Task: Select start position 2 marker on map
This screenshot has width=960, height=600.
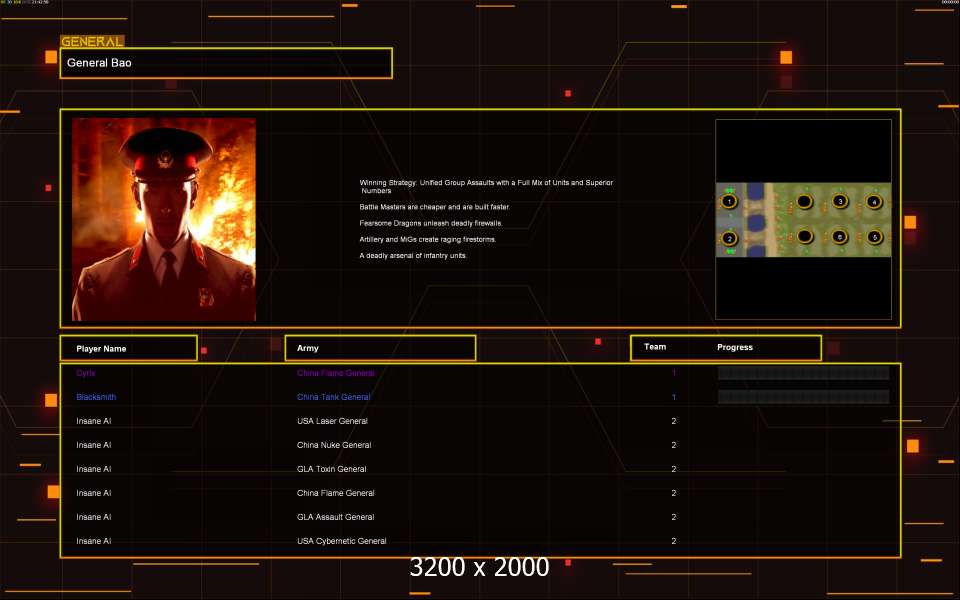Action: tap(730, 239)
